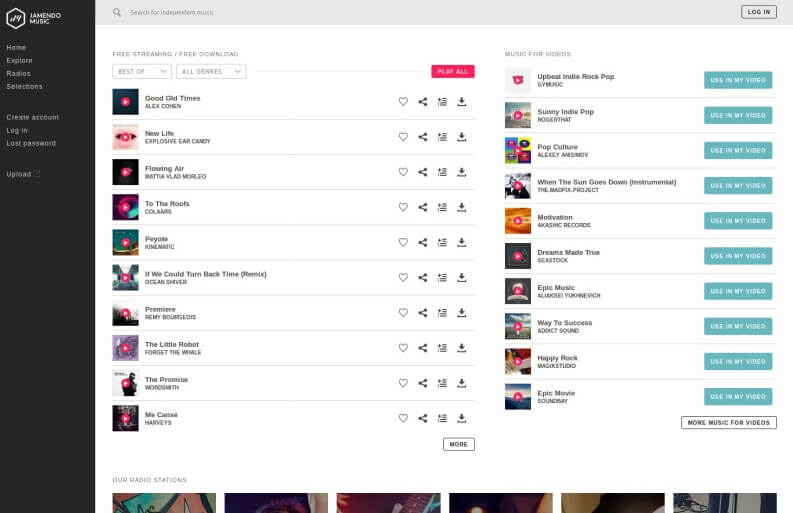Click the Log In button in header
This screenshot has height=513, width=793.
(759, 12)
